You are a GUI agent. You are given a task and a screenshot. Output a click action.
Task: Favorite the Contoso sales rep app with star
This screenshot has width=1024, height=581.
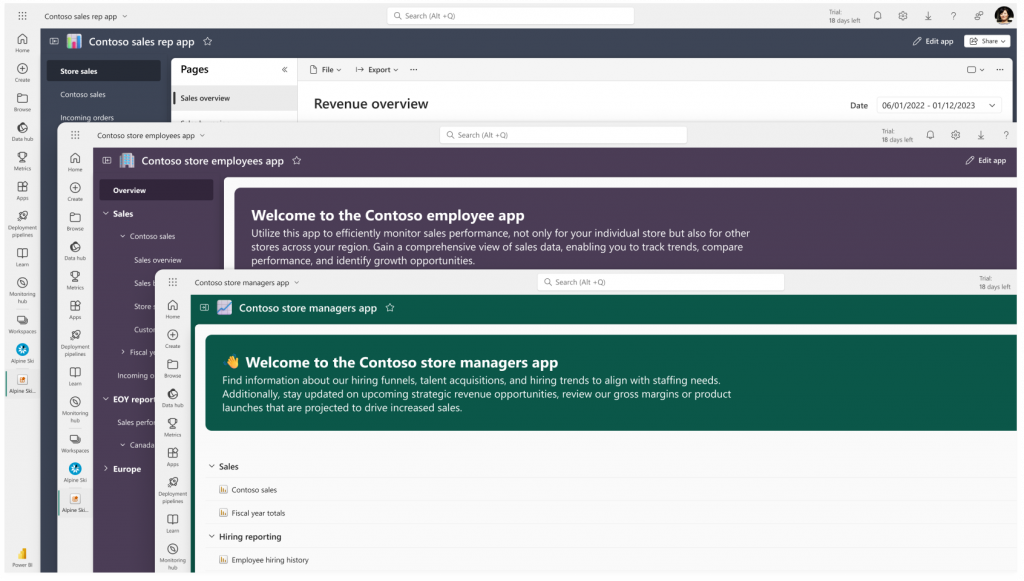(207, 42)
